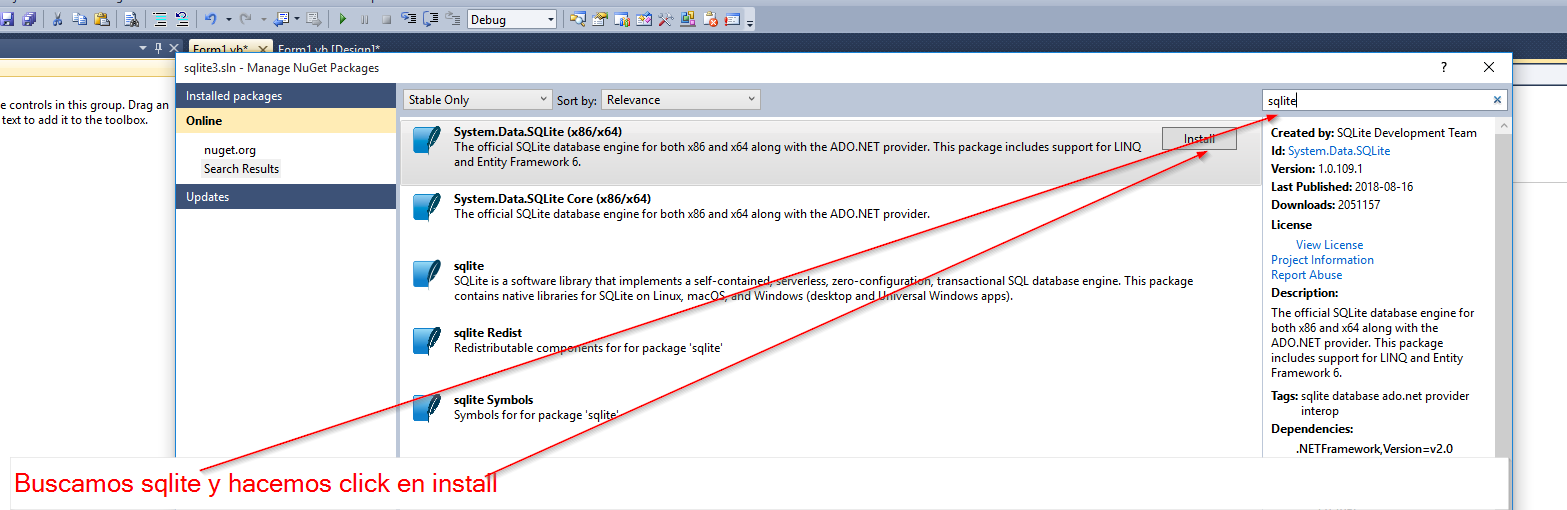Install the System.Data.SQLite (x86/x64) package

[x=1199, y=139]
